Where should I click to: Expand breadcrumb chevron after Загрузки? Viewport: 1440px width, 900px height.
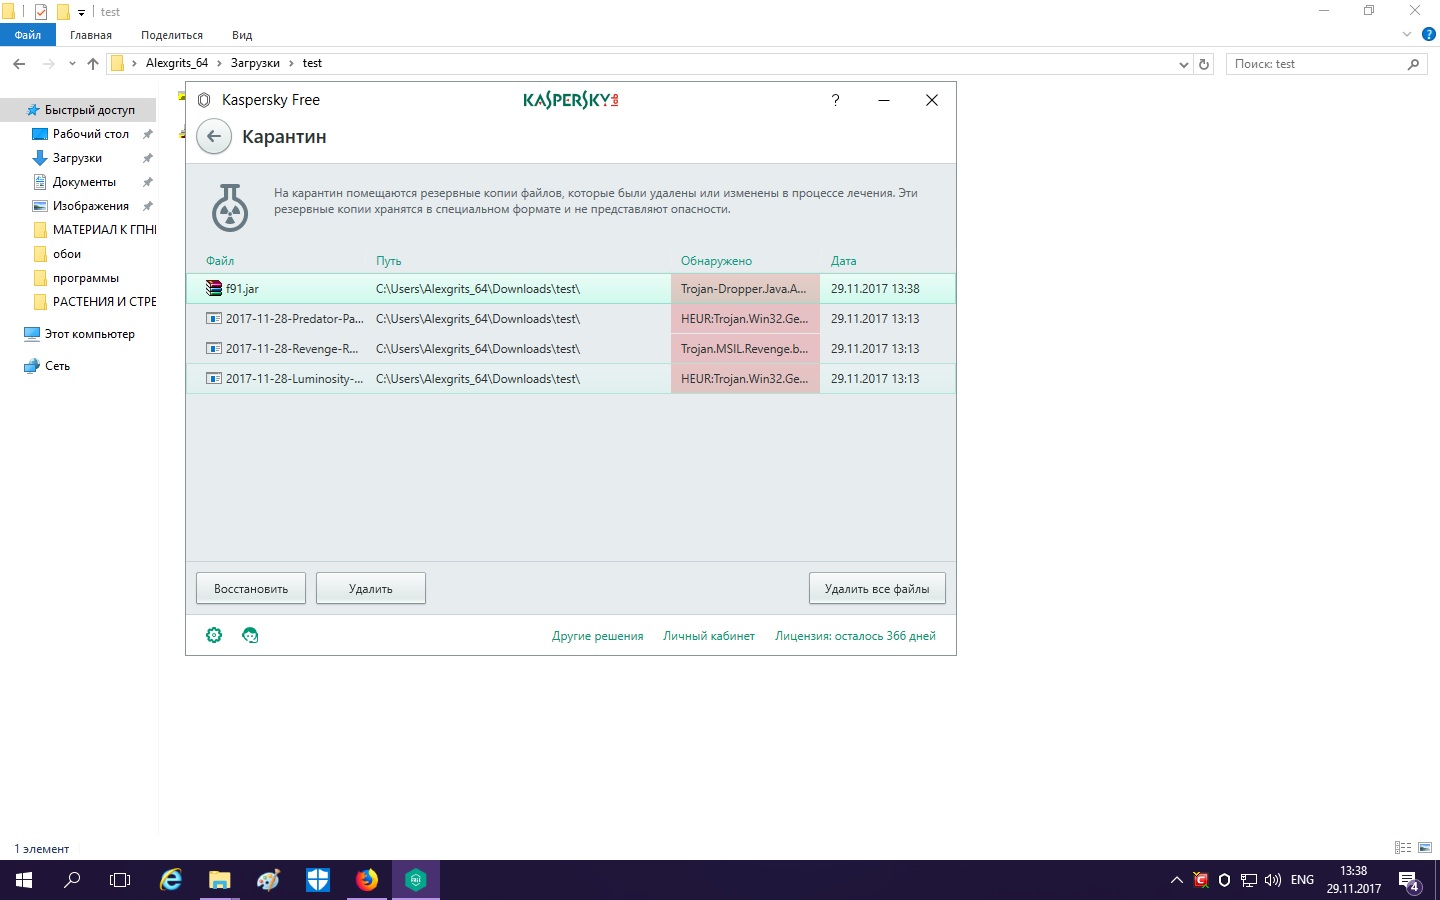291,63
